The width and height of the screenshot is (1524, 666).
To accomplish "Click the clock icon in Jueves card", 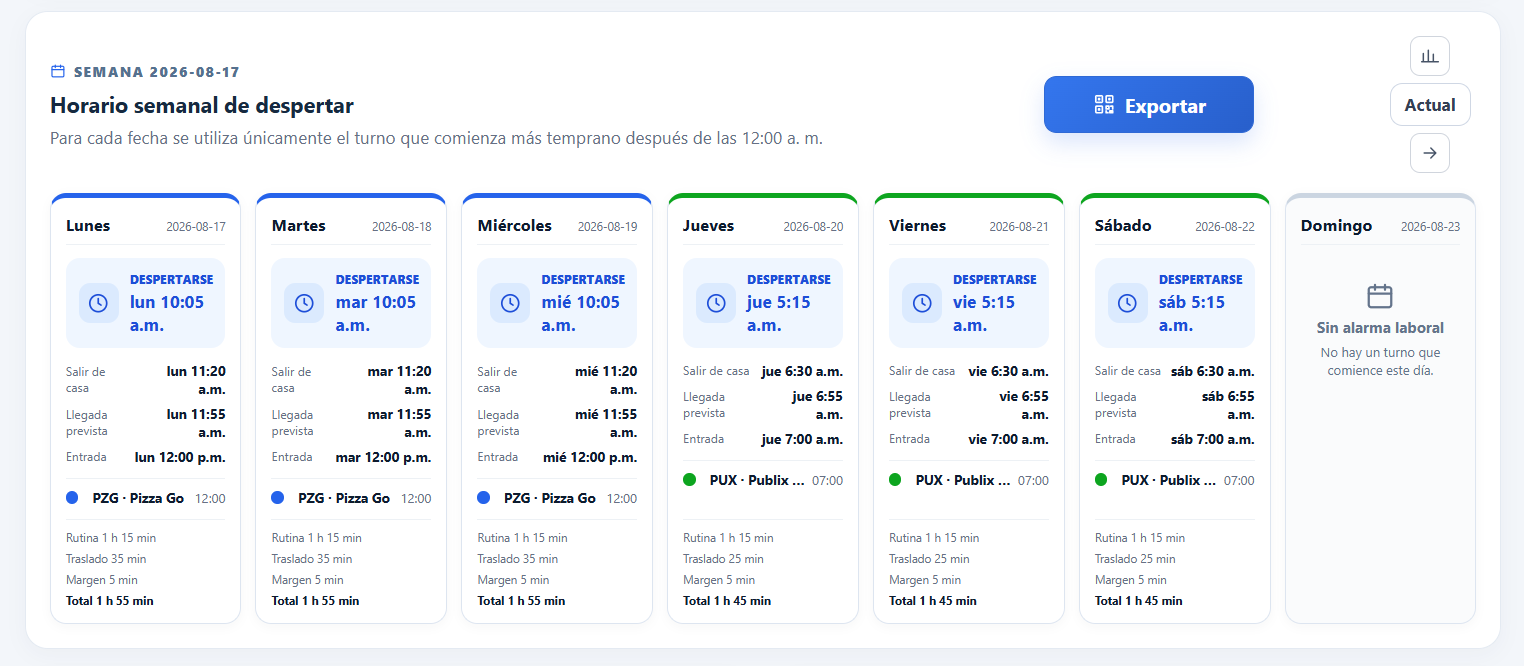I will 716,303.
